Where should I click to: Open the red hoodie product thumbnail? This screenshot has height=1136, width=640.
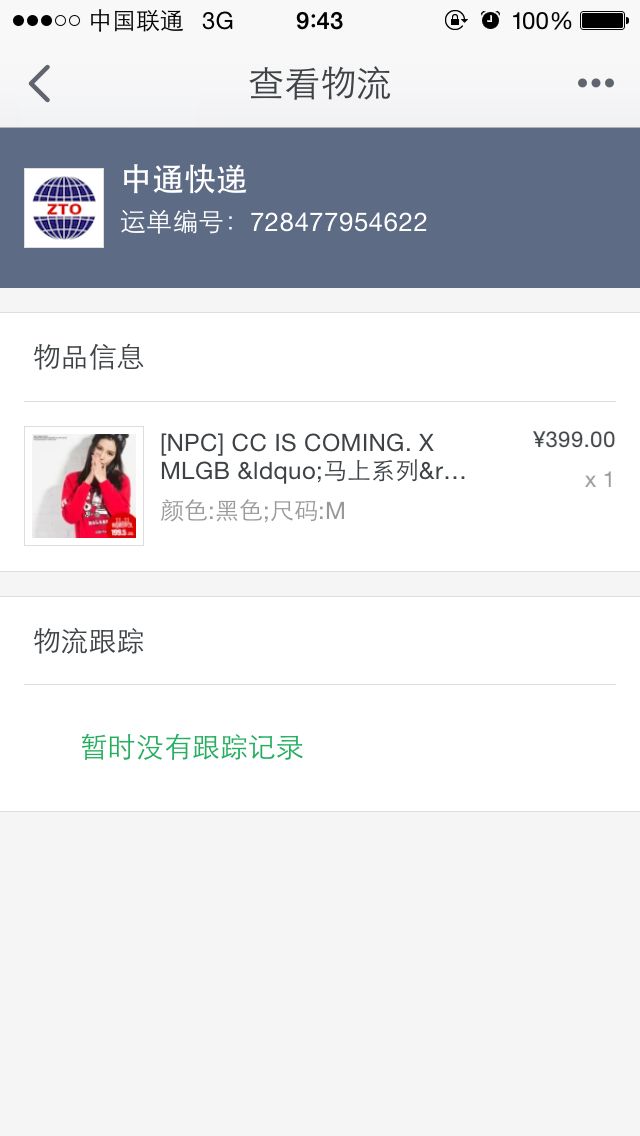(x=84, y=486)
